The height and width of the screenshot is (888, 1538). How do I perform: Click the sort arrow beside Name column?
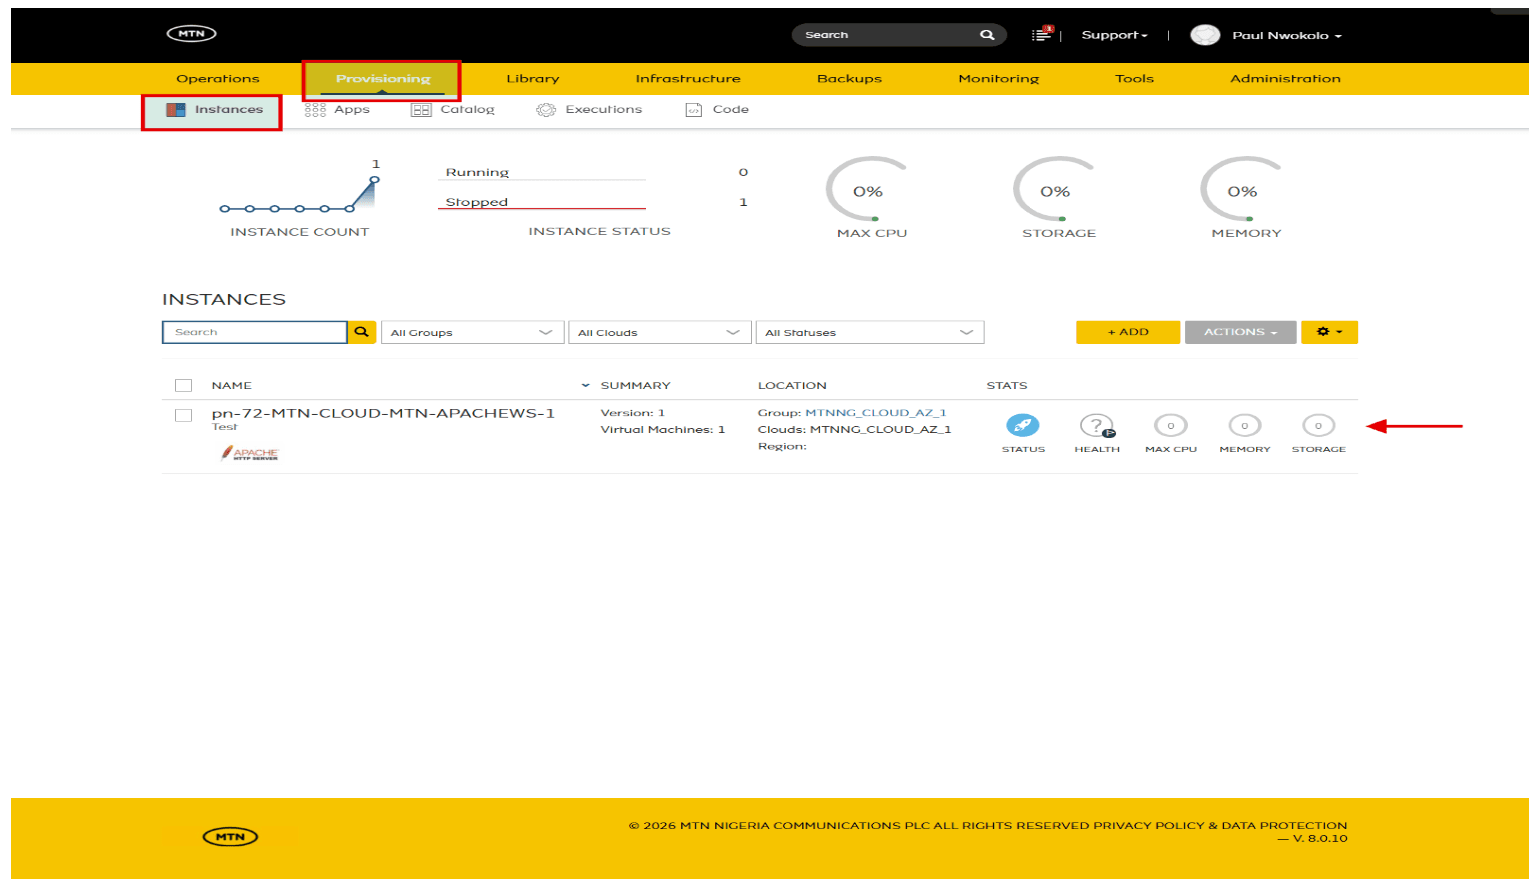pyautogui.click(x=585, y=386)
